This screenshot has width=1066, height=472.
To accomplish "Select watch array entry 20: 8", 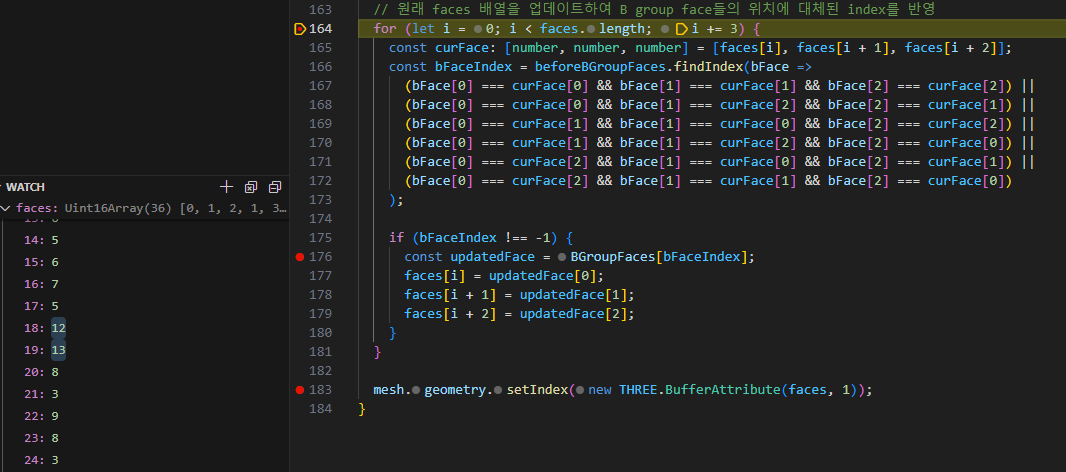I will tap(144, 372).
